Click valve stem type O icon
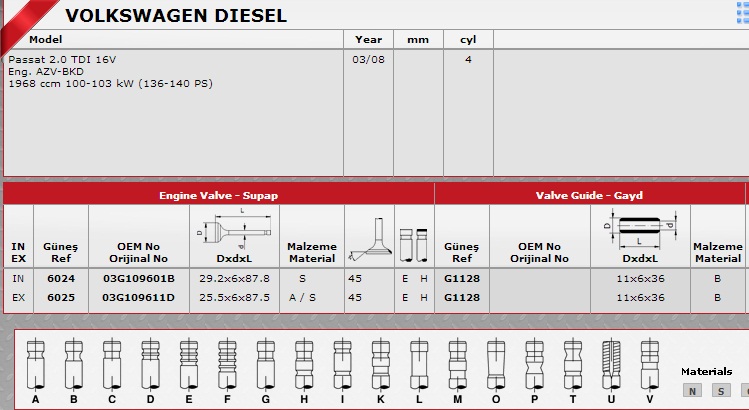 click(x=496, y=363)
